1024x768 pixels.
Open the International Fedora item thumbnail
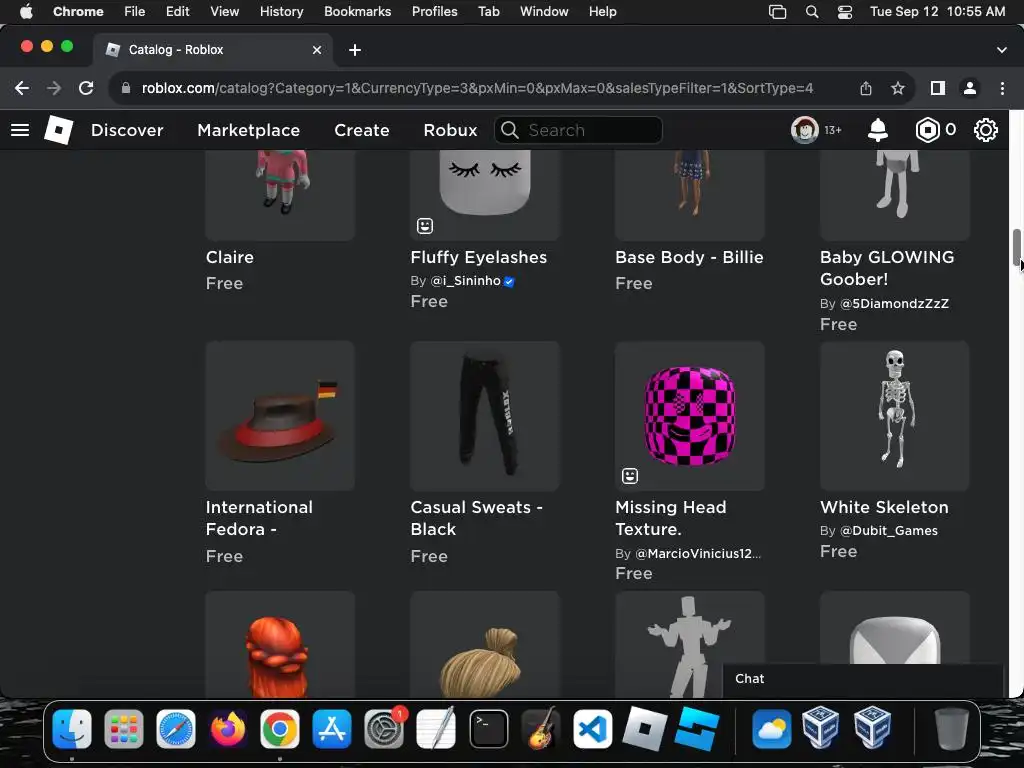click(x=280, y=415)
